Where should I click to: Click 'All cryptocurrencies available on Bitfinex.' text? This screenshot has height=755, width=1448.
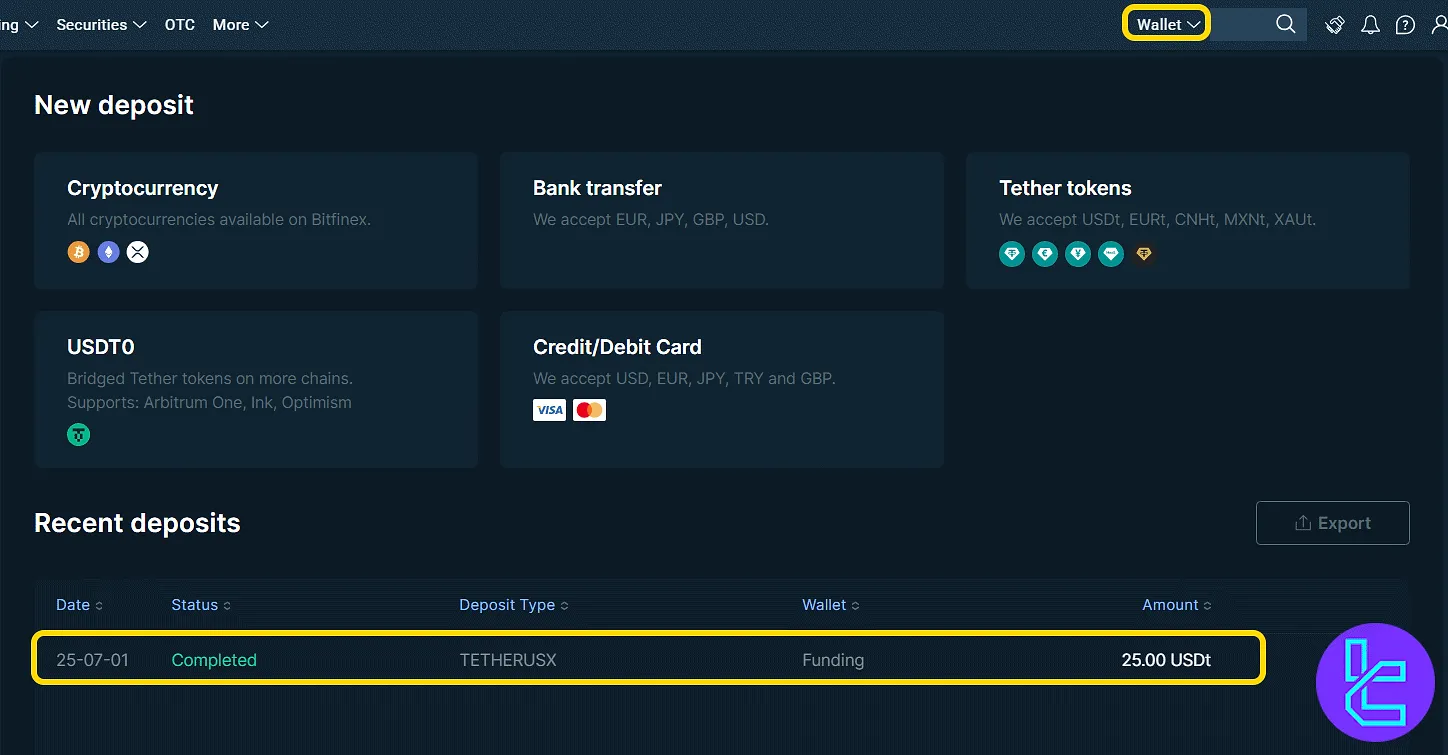coord(219,219)
